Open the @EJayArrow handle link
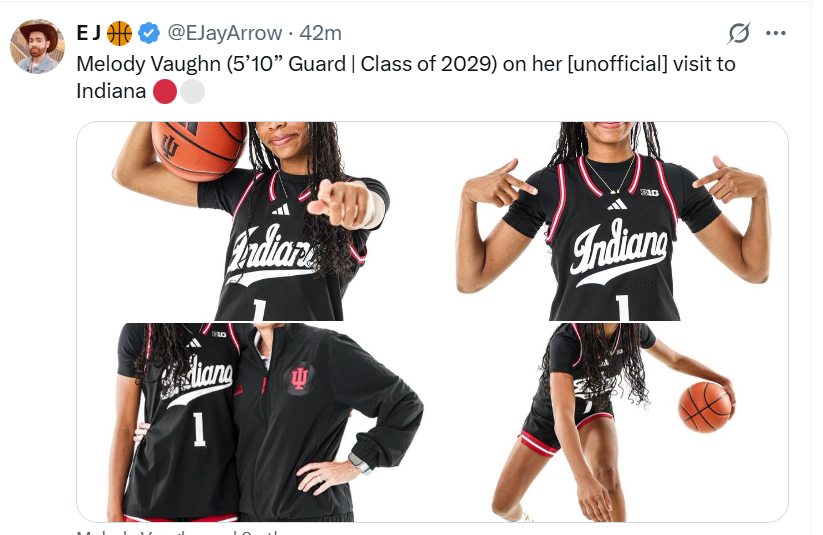 (x=225, y=33)
